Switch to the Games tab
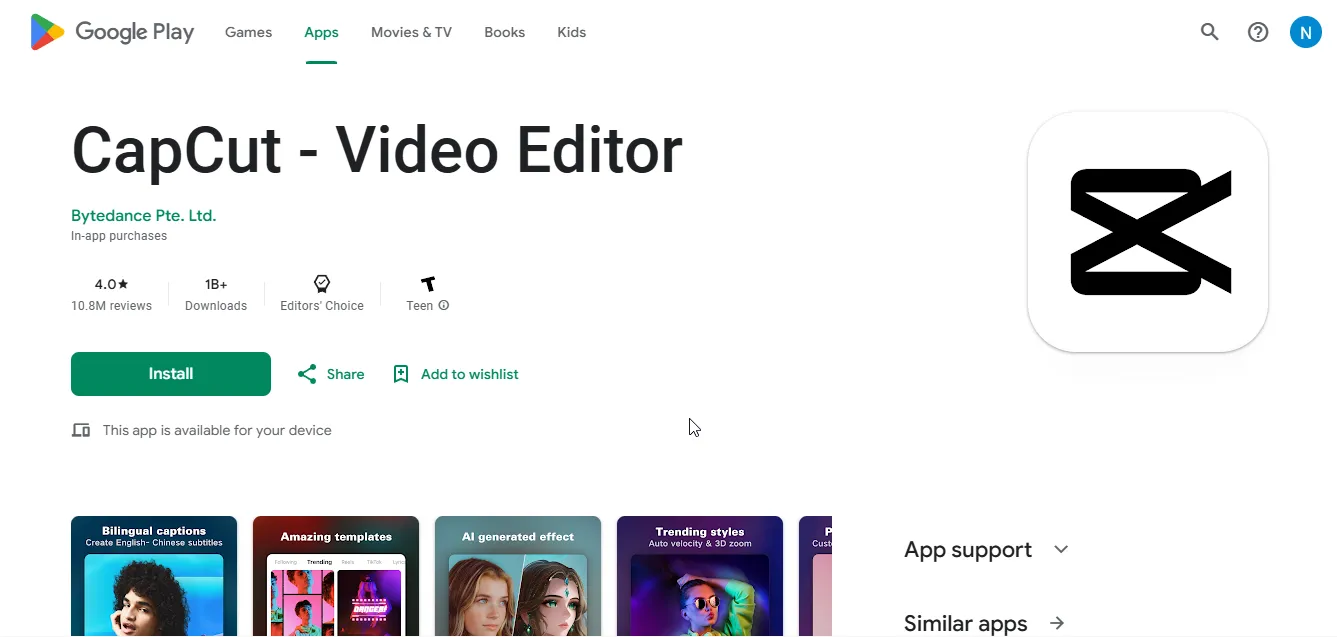This screenshot has width=1337, height=637. pyautogui.click(x=247, y=31)
